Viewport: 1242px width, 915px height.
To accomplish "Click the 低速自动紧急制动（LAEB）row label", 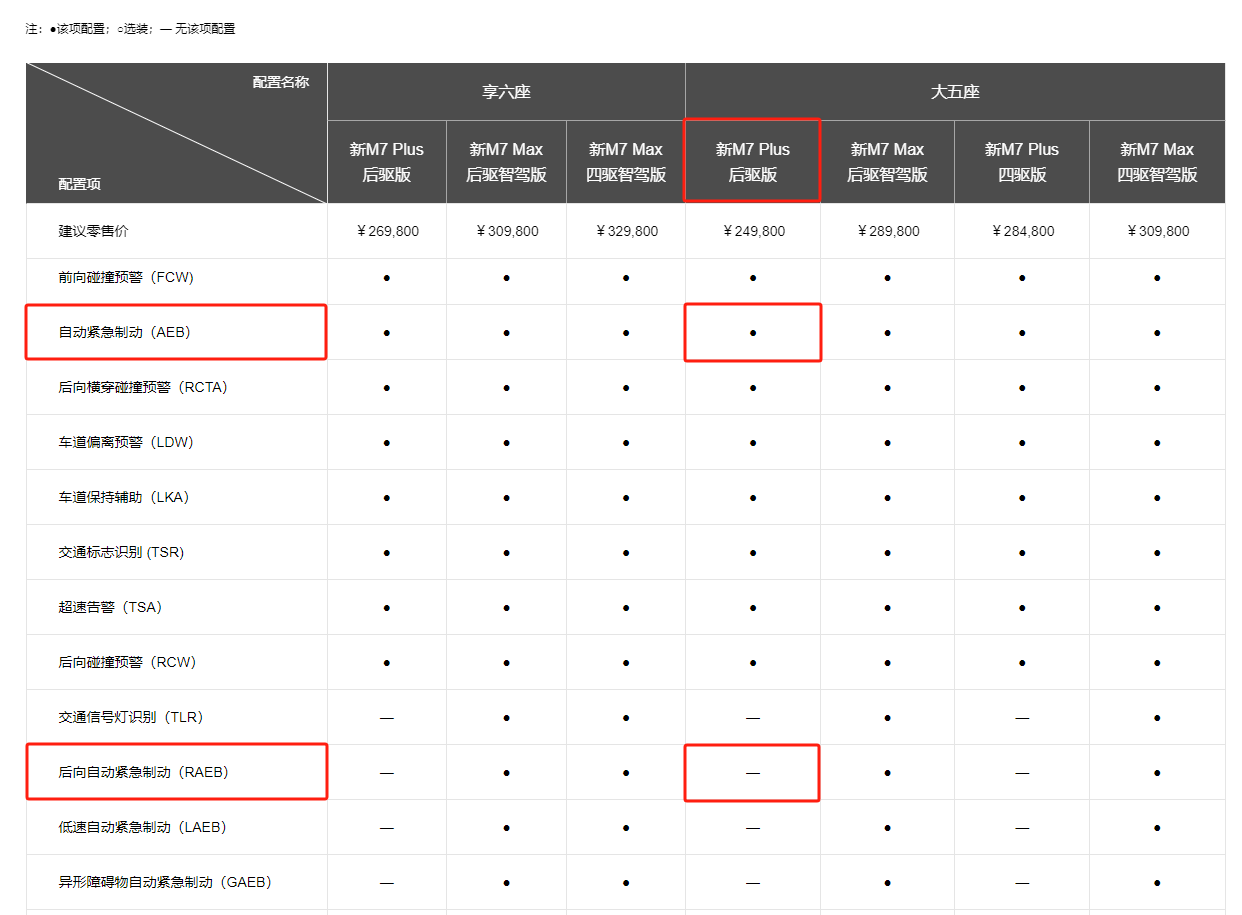I will [x=143, y=827].
